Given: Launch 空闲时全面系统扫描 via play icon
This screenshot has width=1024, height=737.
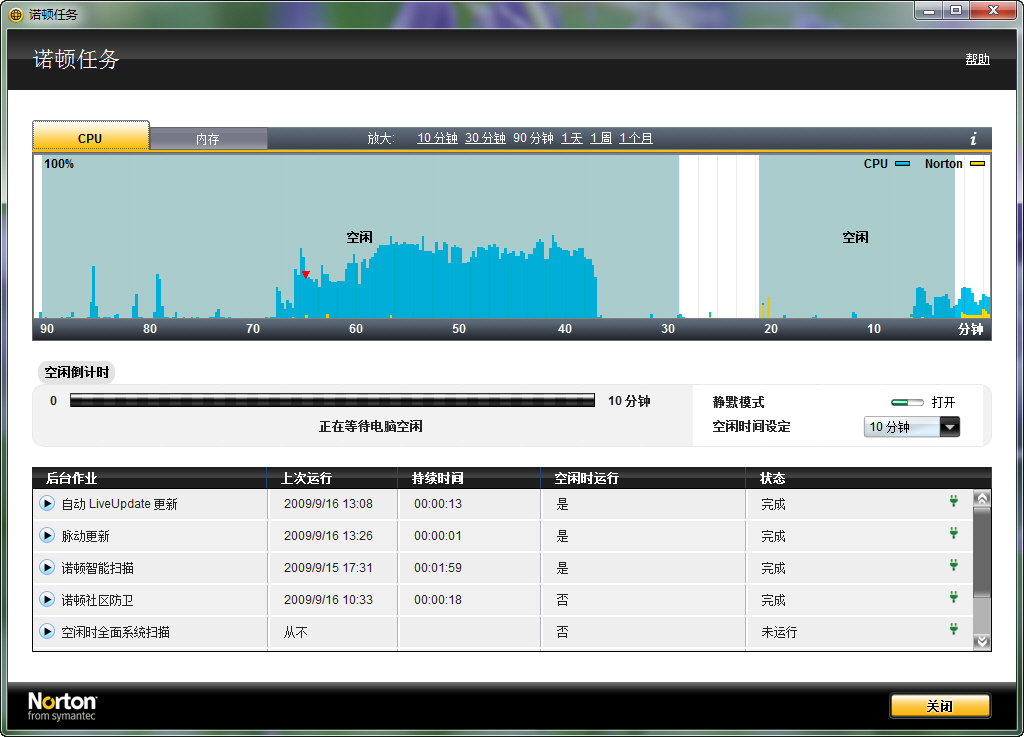Looking at the screenshot, I should click(47, 631).
